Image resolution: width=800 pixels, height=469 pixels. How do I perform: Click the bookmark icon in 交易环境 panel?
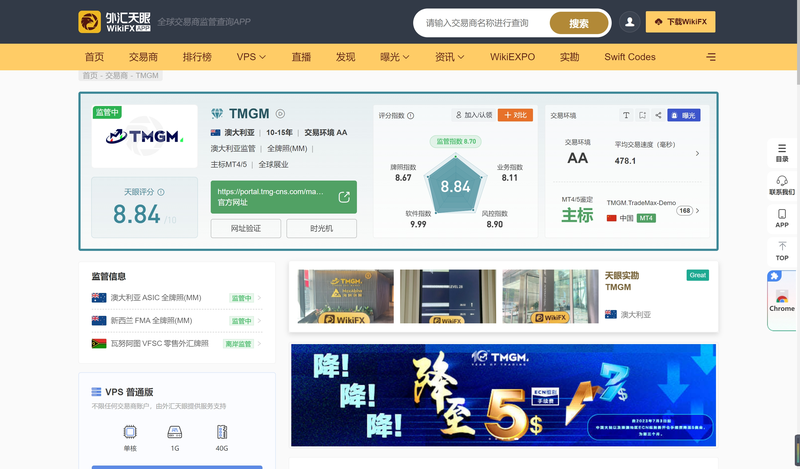[642, 115]
